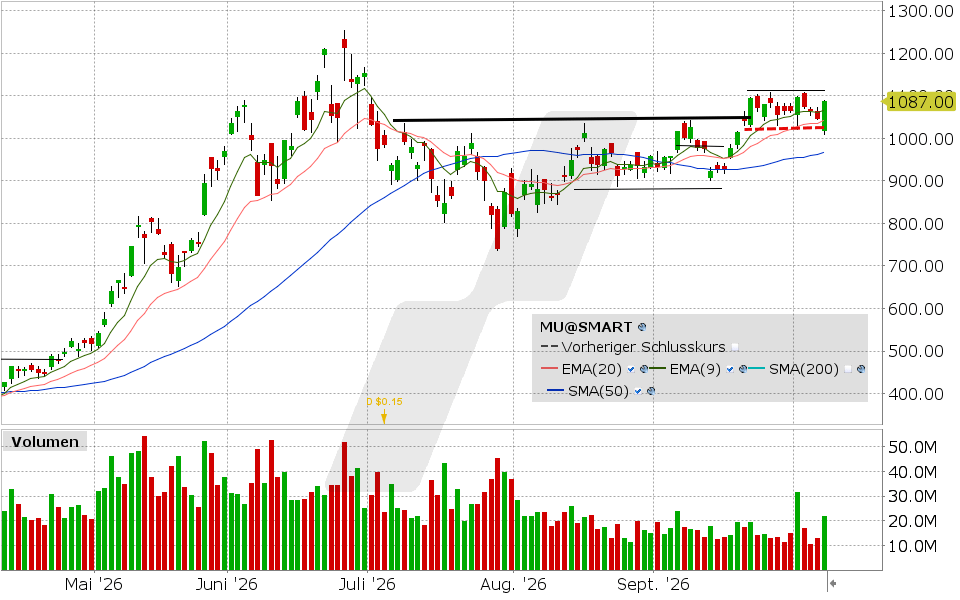The height and width of the screenshot is (600, 960).
Task: Click the EMA(20) legend label
Action: point(591,369)
